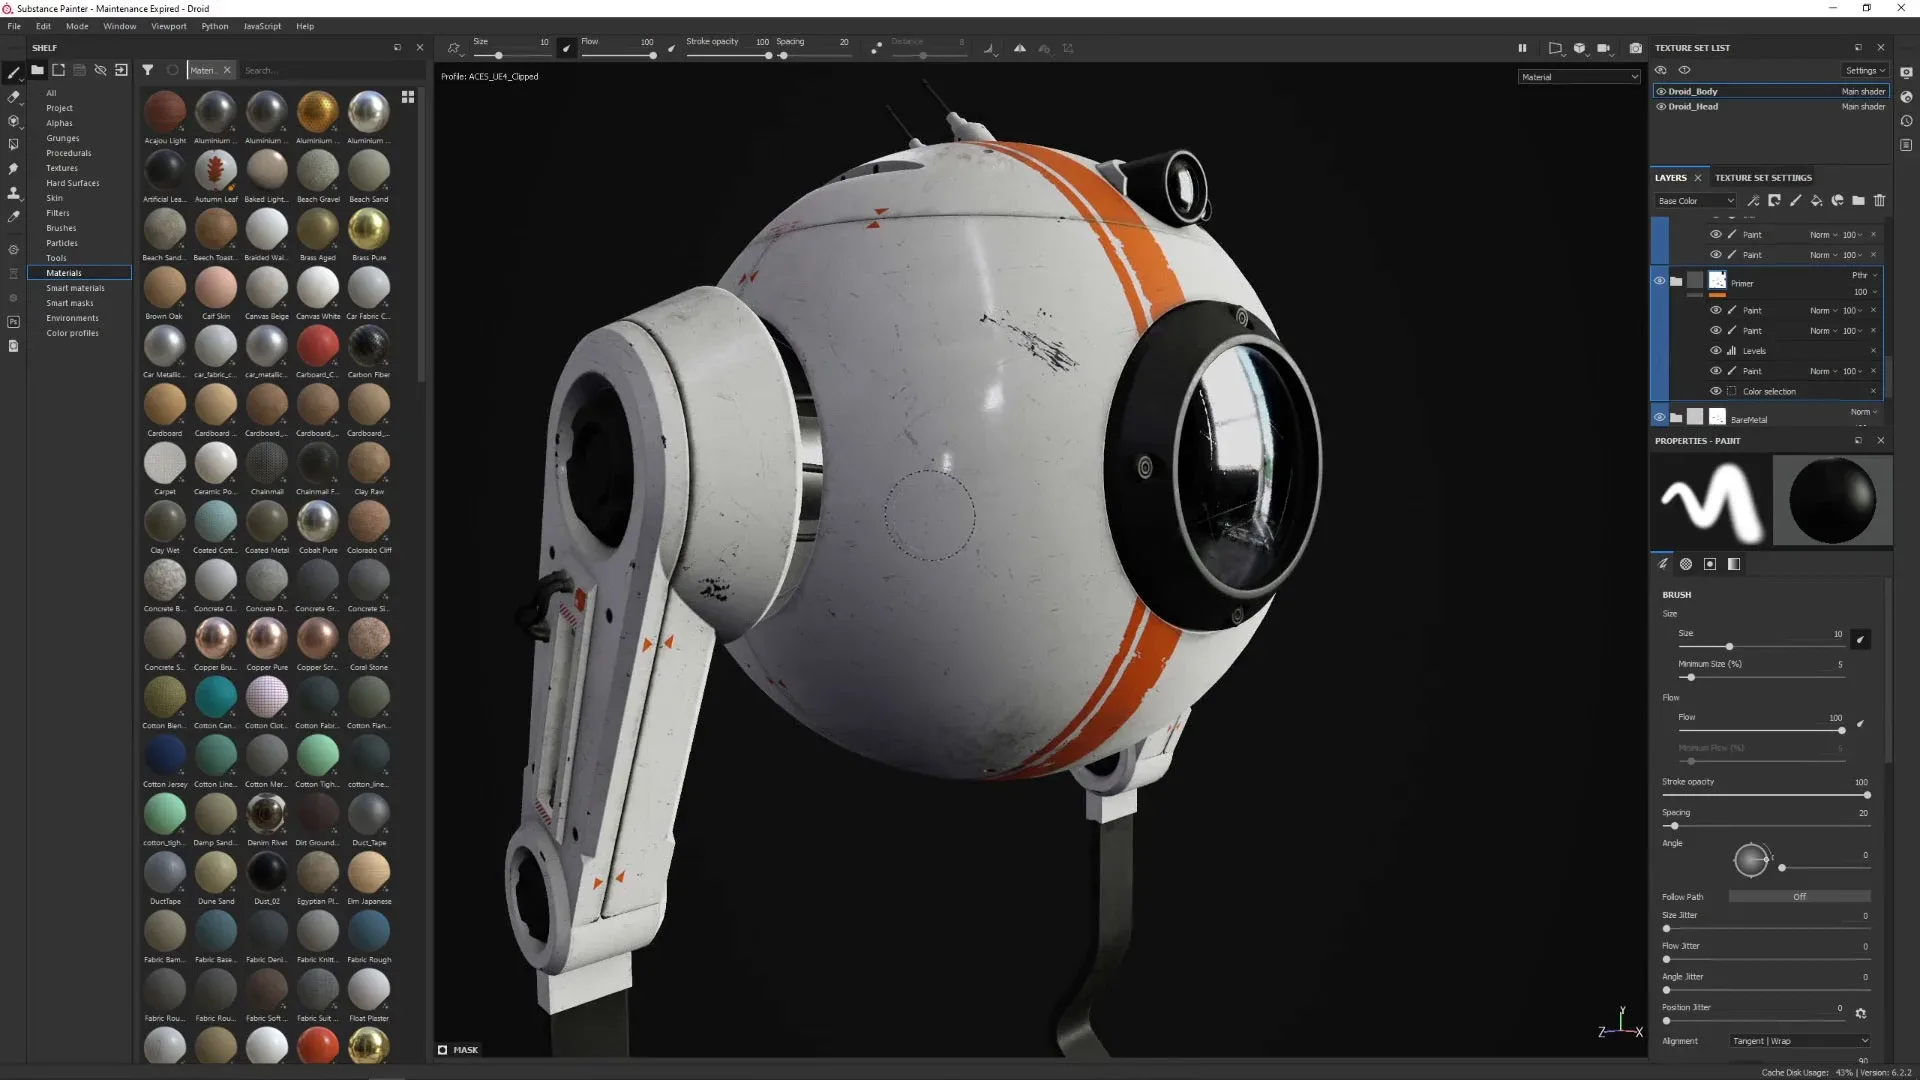Select the Eraser tool in left toolbar
The height and width of the screenshot is (1080, 1920).
[13, 97]
